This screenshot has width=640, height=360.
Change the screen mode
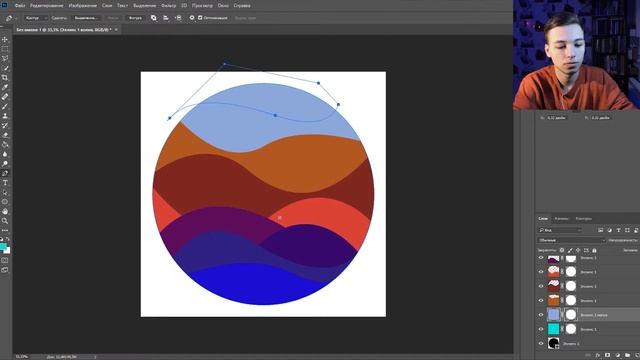5,270
